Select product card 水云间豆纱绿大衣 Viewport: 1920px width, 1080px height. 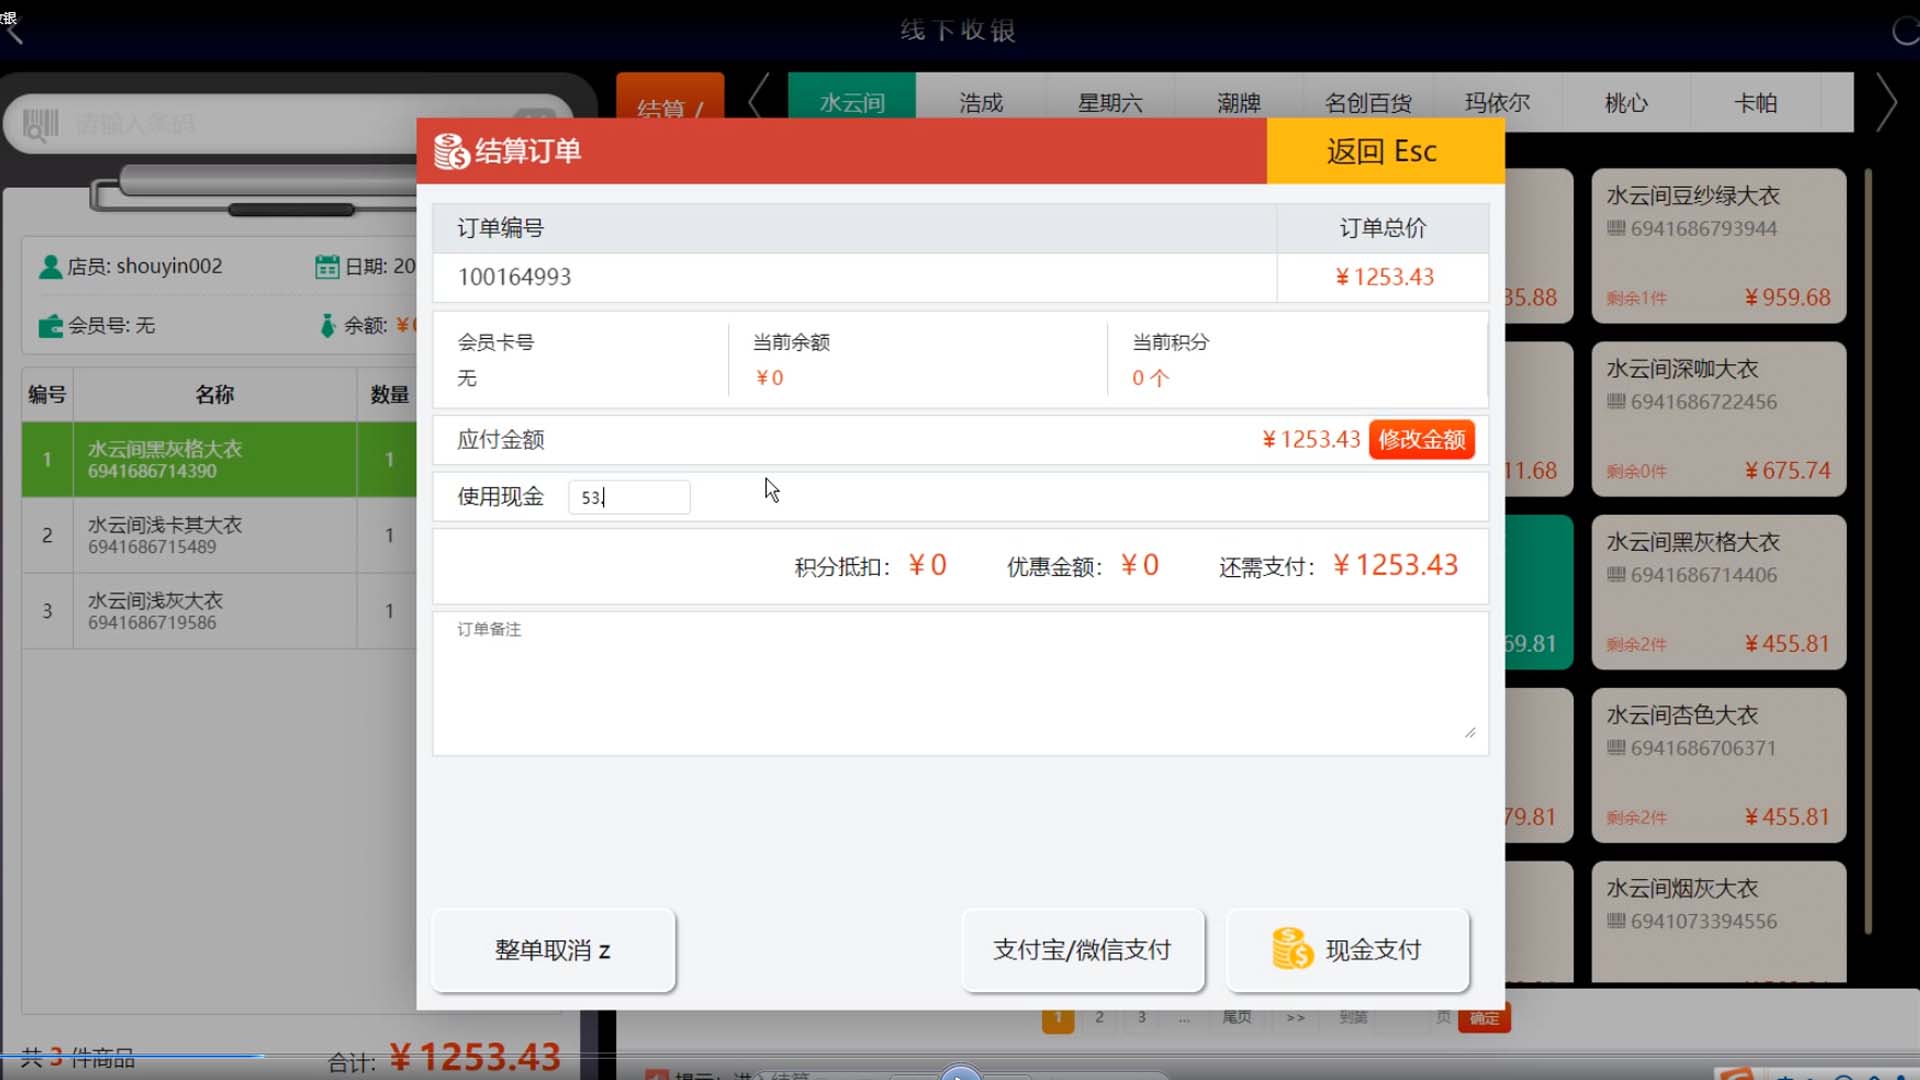(x=1717, y=245)
